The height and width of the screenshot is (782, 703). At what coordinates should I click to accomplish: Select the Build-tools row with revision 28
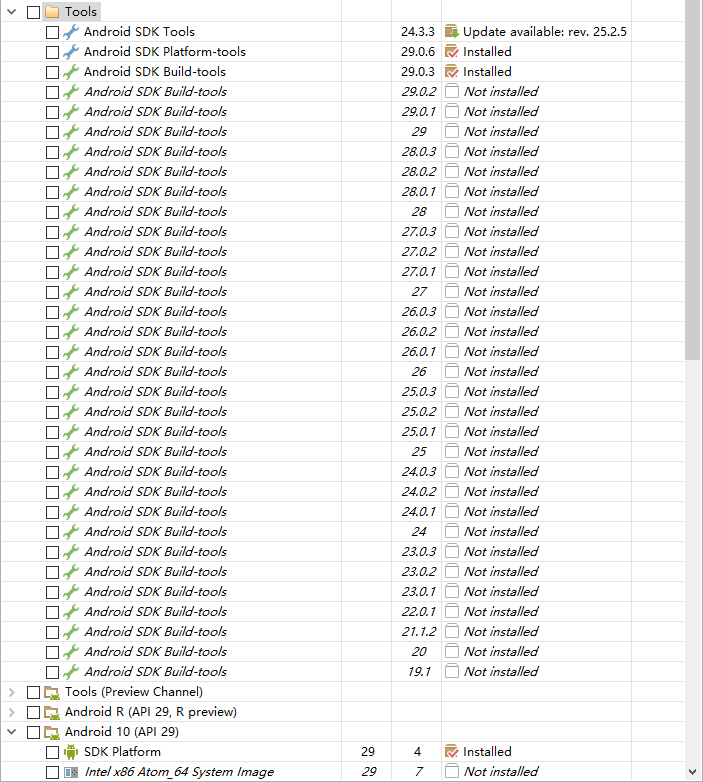(x=343, y=211)
